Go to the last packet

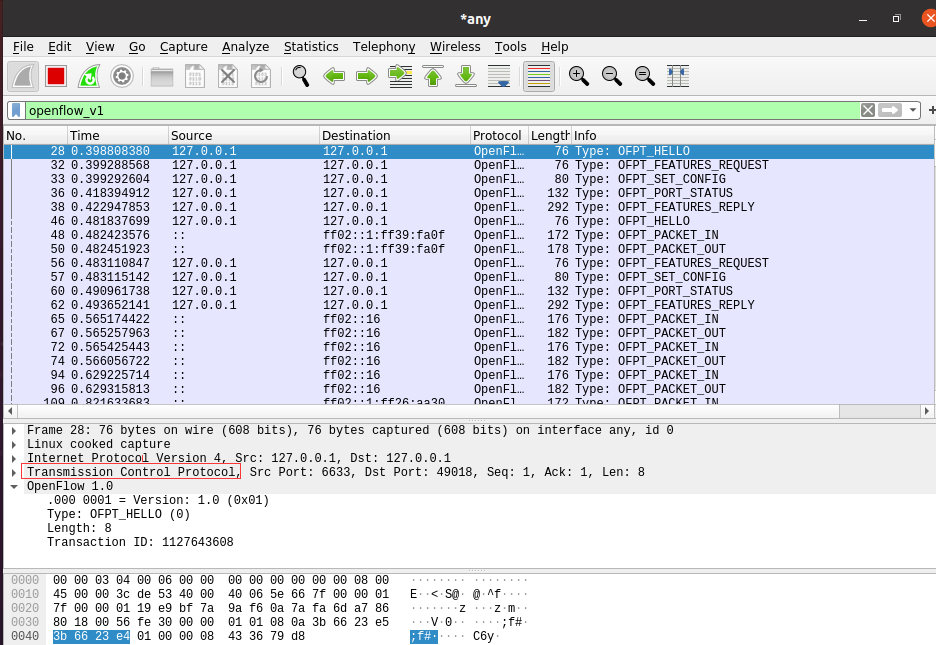(466, 76)
